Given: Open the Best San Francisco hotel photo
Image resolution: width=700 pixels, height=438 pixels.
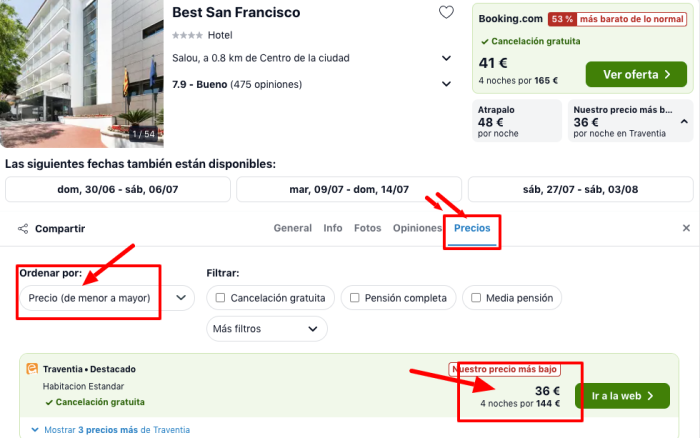Looking at the screenshot, I should (x=82, y=74).
